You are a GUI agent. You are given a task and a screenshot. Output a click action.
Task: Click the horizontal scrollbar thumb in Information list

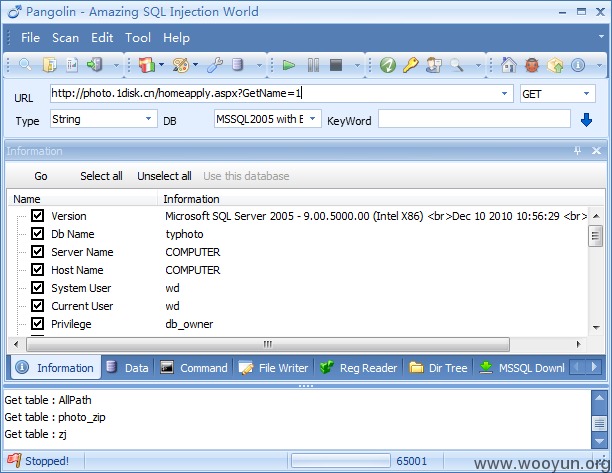(x=268, y=344)
